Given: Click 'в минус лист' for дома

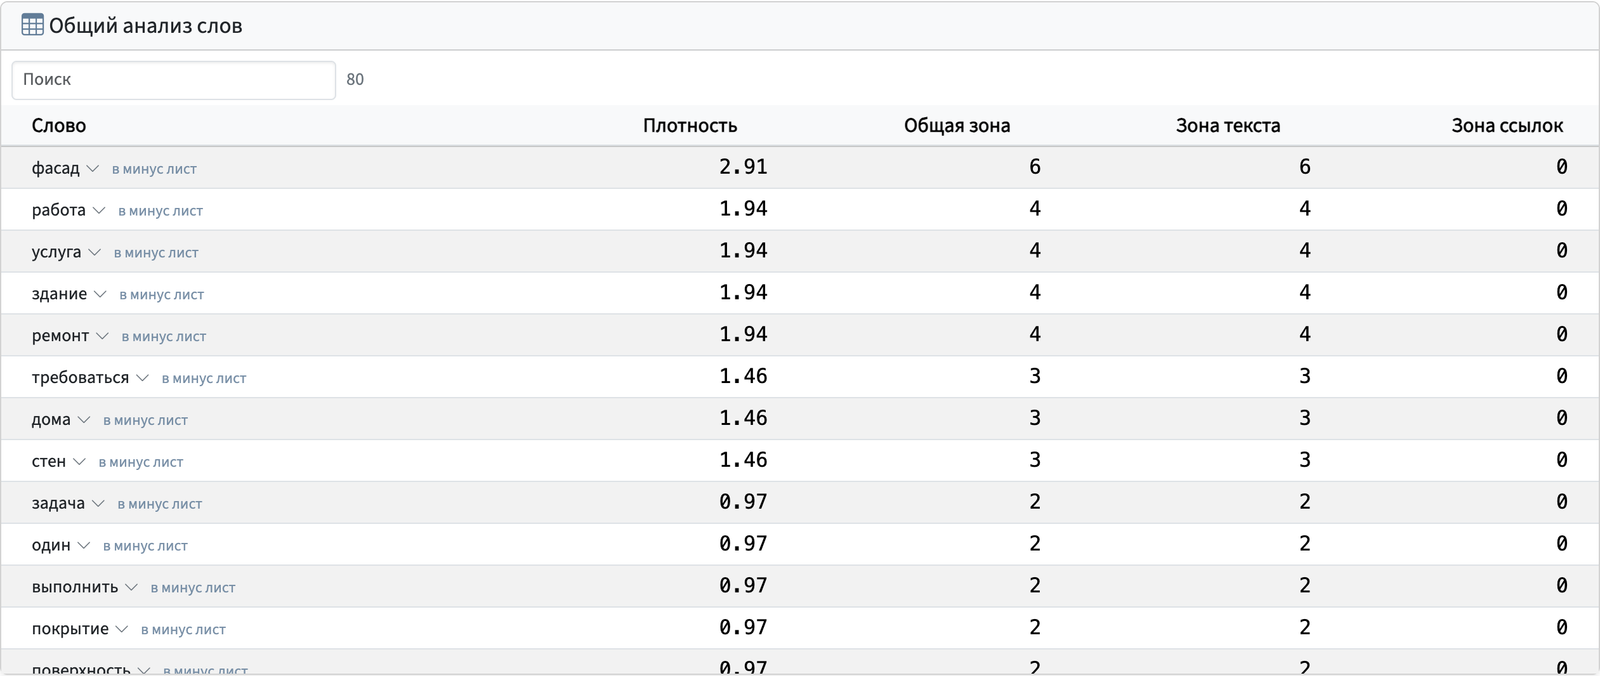Looking at the screenshot, I should [145, 421].
